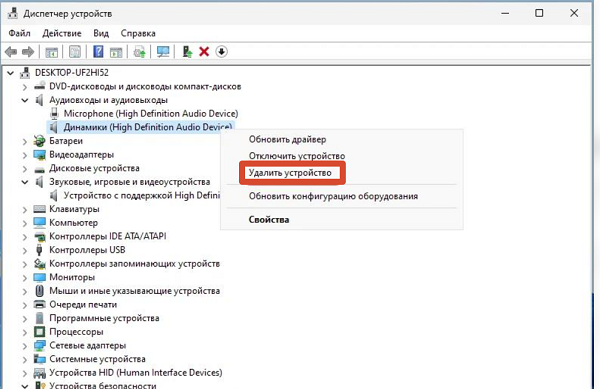
Task: Maximize the Device Manager window
Action: [x=539, y=13]
